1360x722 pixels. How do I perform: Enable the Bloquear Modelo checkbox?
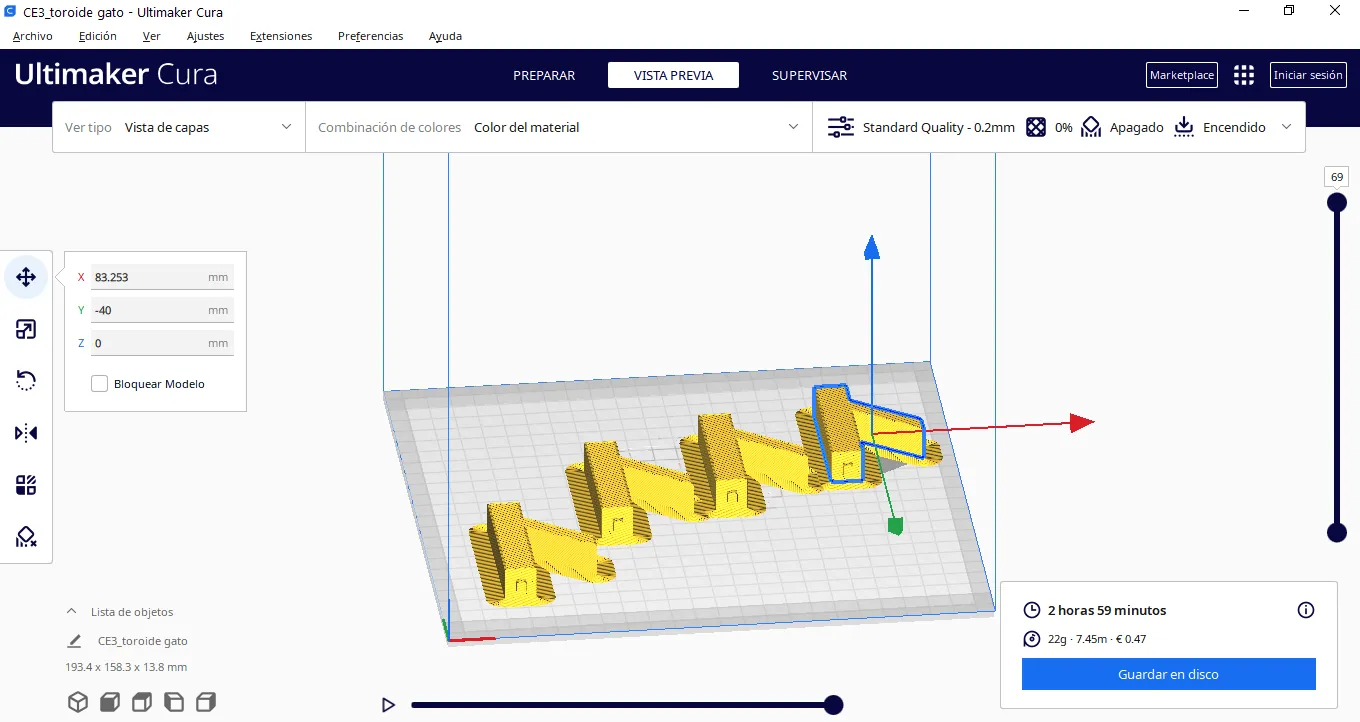tap(100, 384)
